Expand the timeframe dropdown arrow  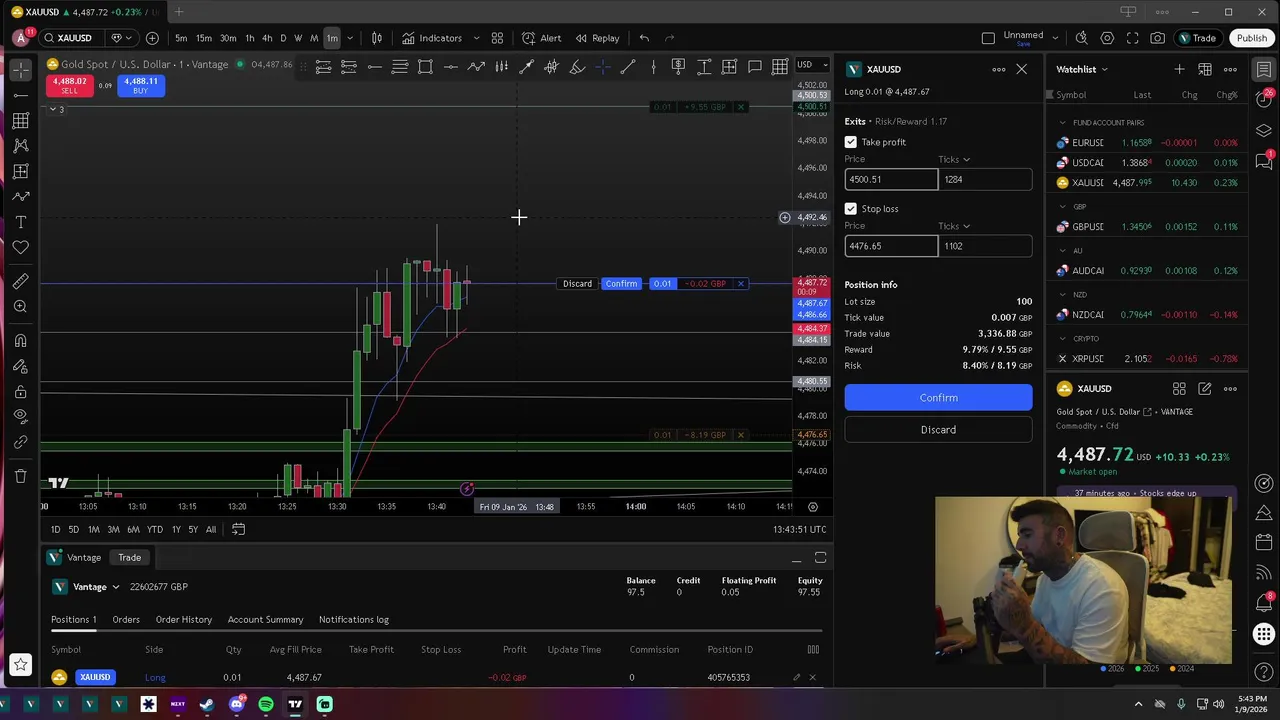pos(349,38)
